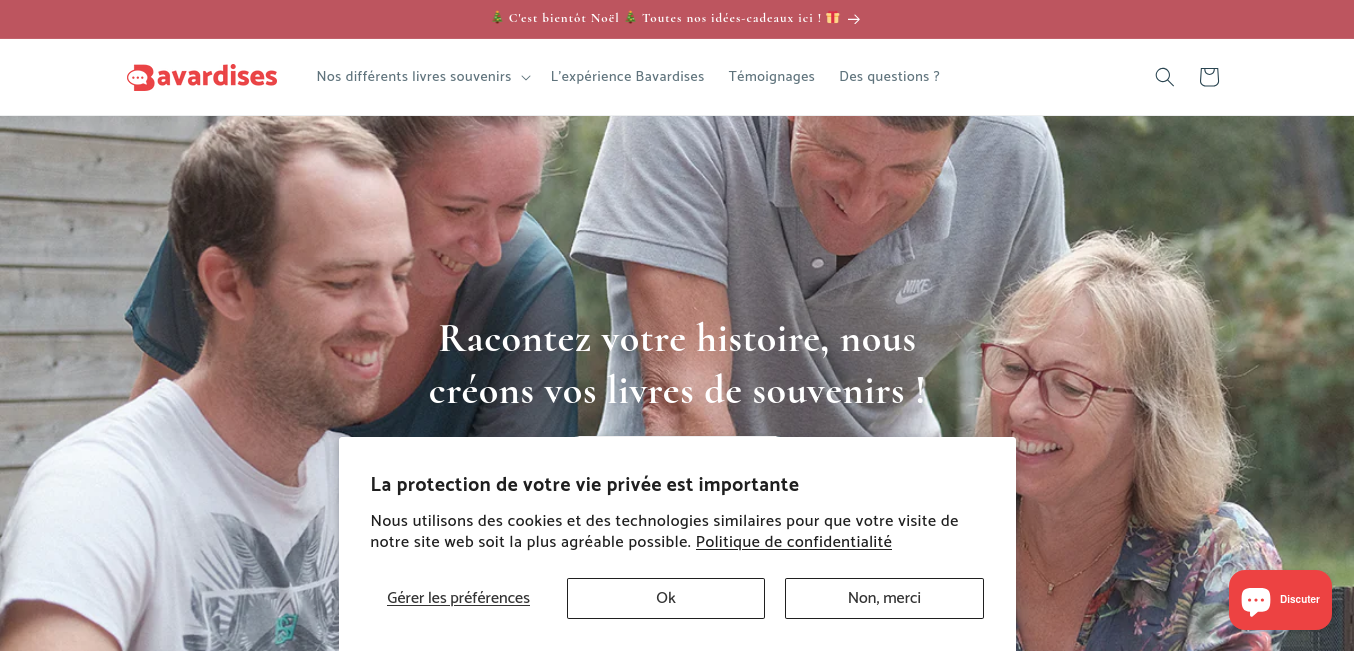Open Gérer les préférences
Viewport: 1366px width, 651px height.
point(458,598)
